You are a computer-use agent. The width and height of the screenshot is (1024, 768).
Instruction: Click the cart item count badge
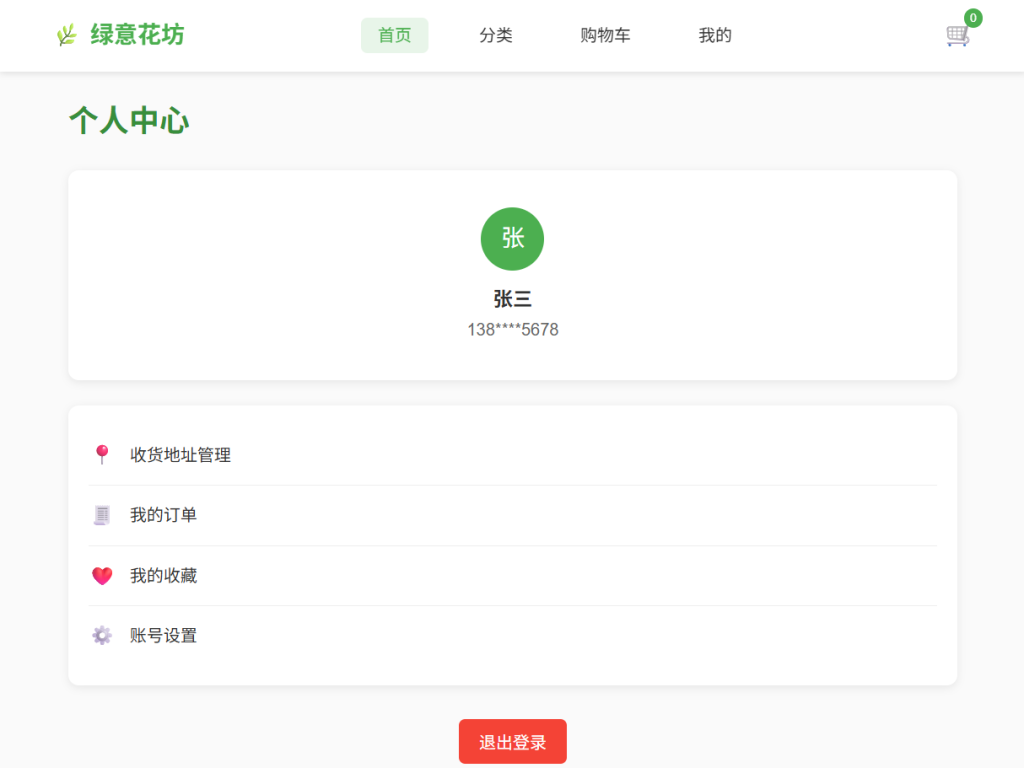[x=973, y=18]
